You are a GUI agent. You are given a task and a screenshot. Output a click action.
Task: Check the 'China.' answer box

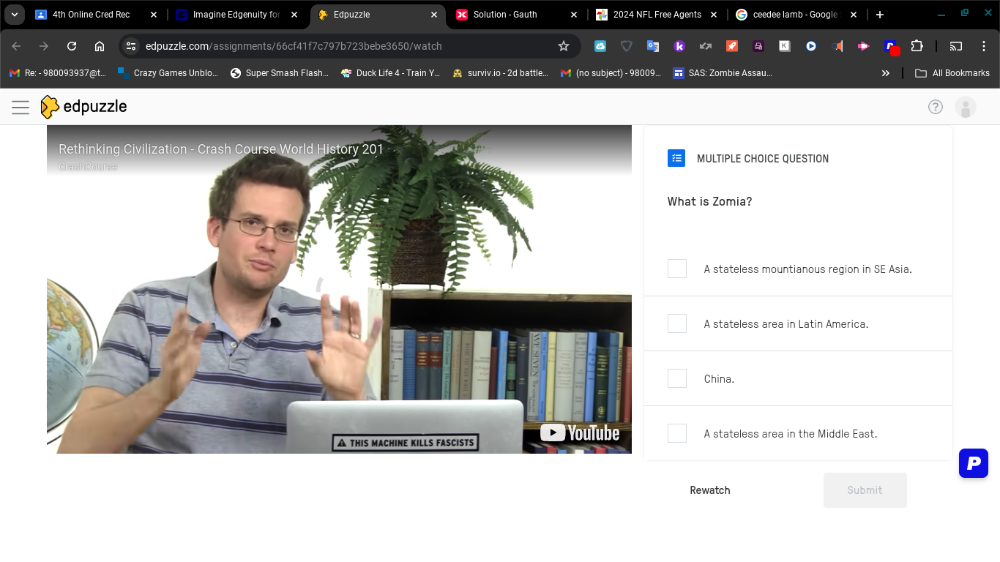click(x=677, y=378)
